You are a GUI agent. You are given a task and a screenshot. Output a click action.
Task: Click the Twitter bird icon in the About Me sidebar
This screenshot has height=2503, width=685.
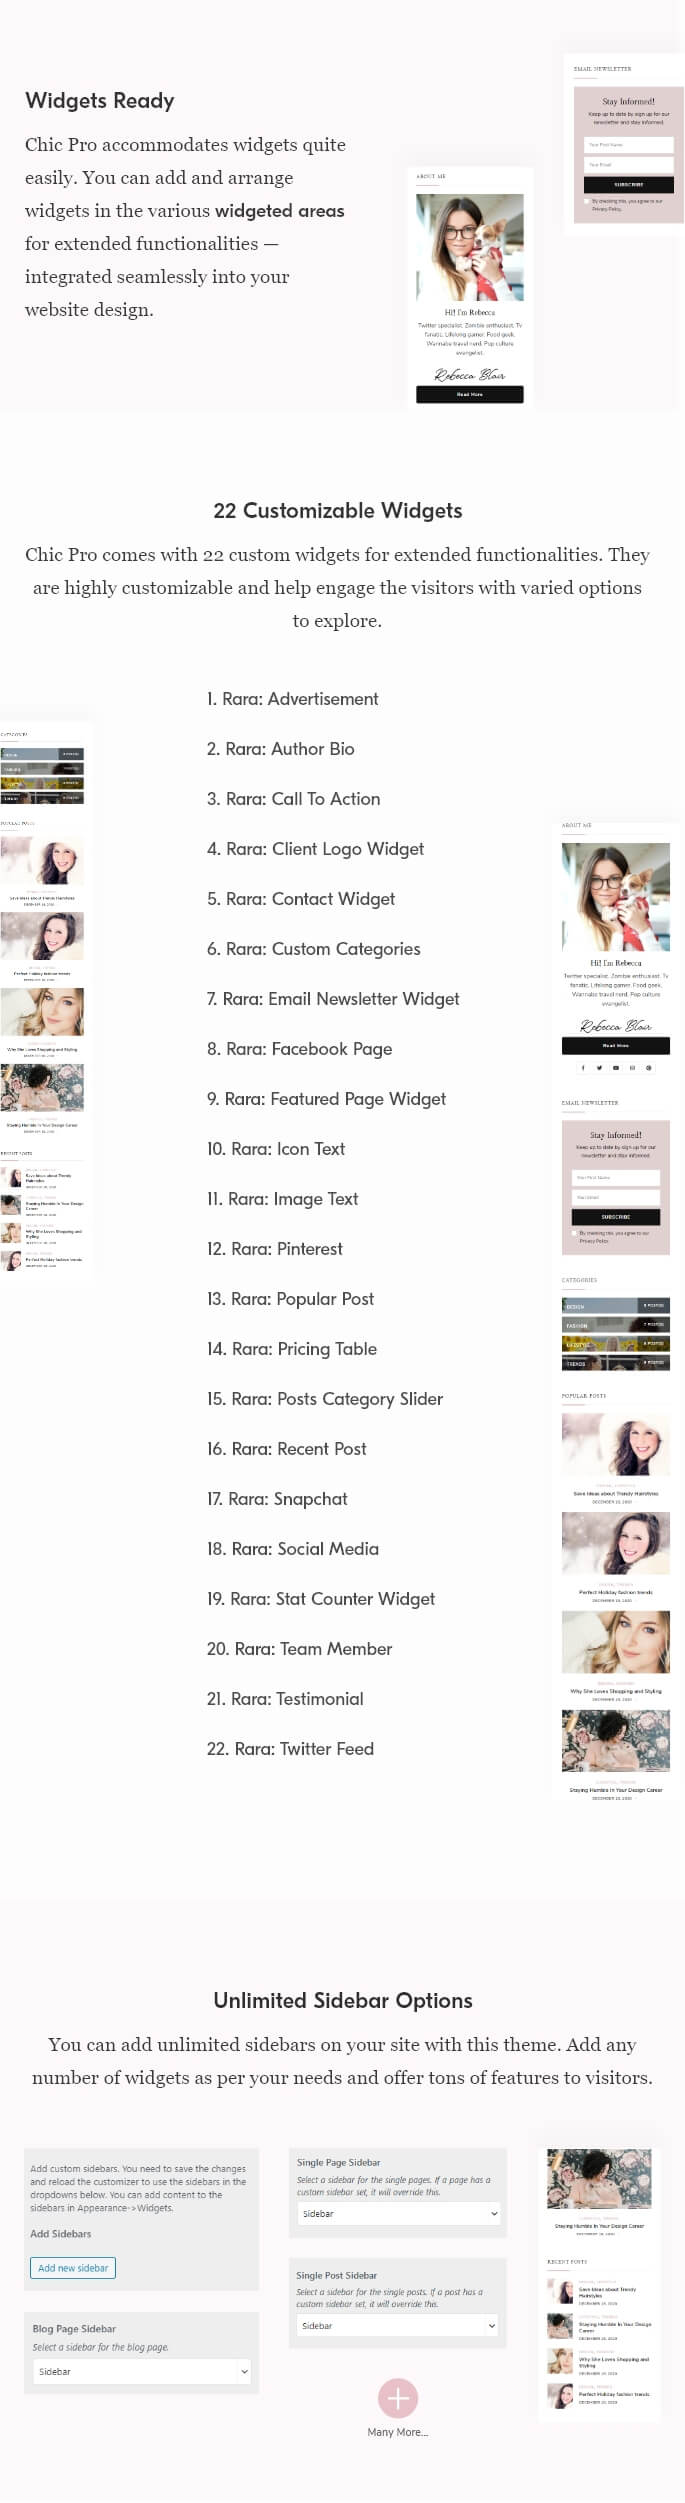coord(599,1067)
